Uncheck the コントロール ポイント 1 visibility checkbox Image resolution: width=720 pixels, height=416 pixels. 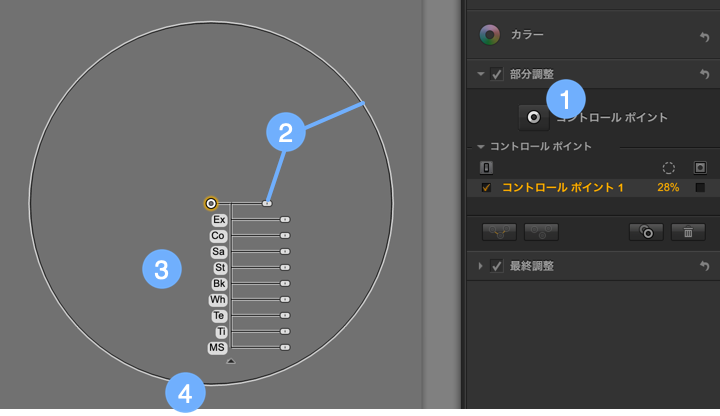click(486, 187)
